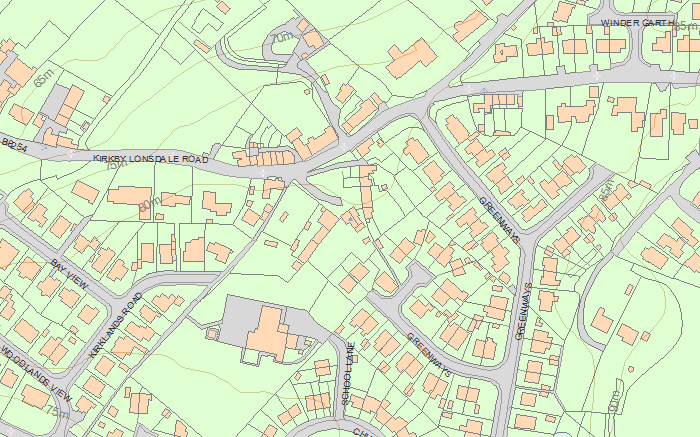Click the blue marker symbol on the building
Image resolution: width=700 pixels, height=437 pixels.
pos(351,219)
